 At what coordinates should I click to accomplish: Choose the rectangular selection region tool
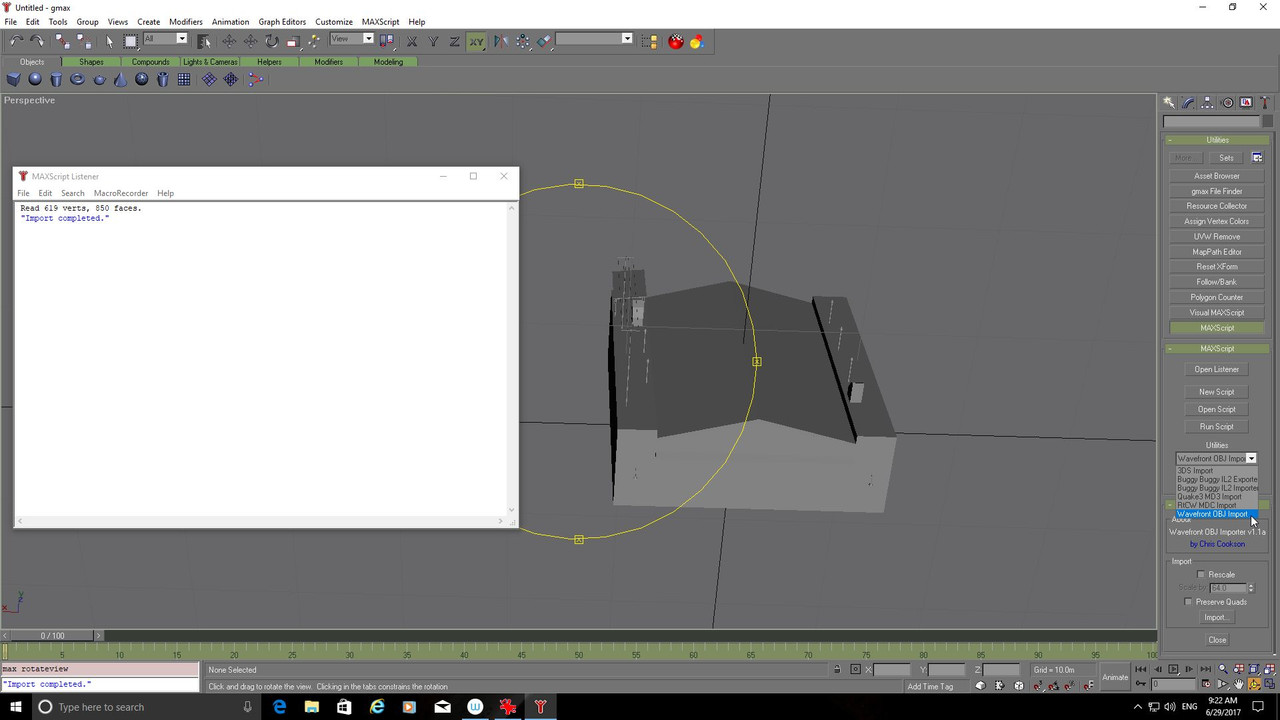131,40
